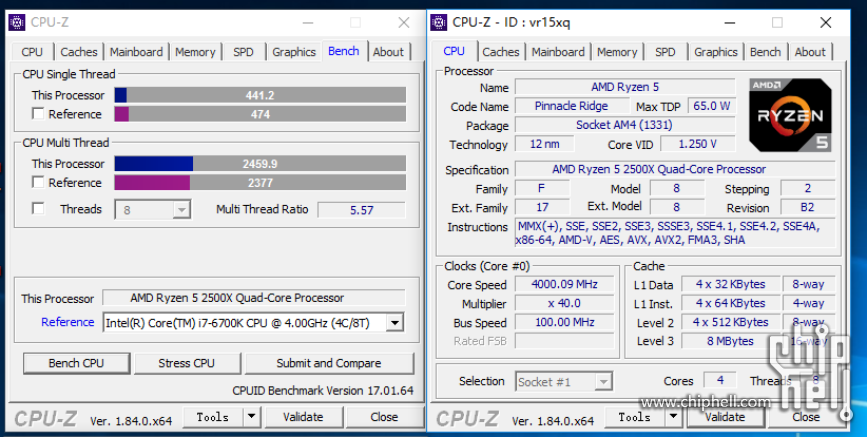Click the L1 Data value 4 x 32 KBytes
867x437 pixels.
730,284
